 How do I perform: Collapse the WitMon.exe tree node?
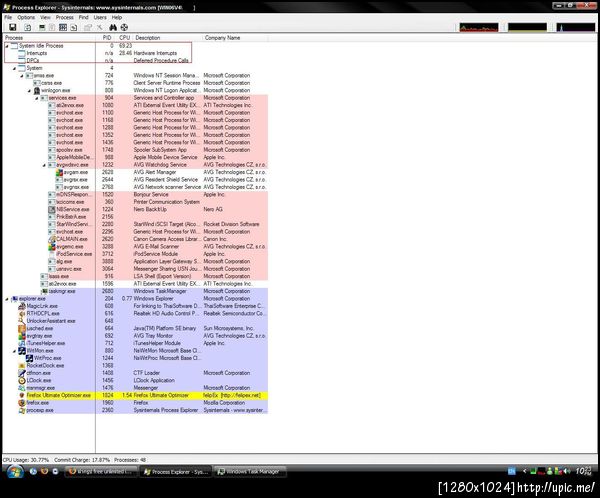15,351
